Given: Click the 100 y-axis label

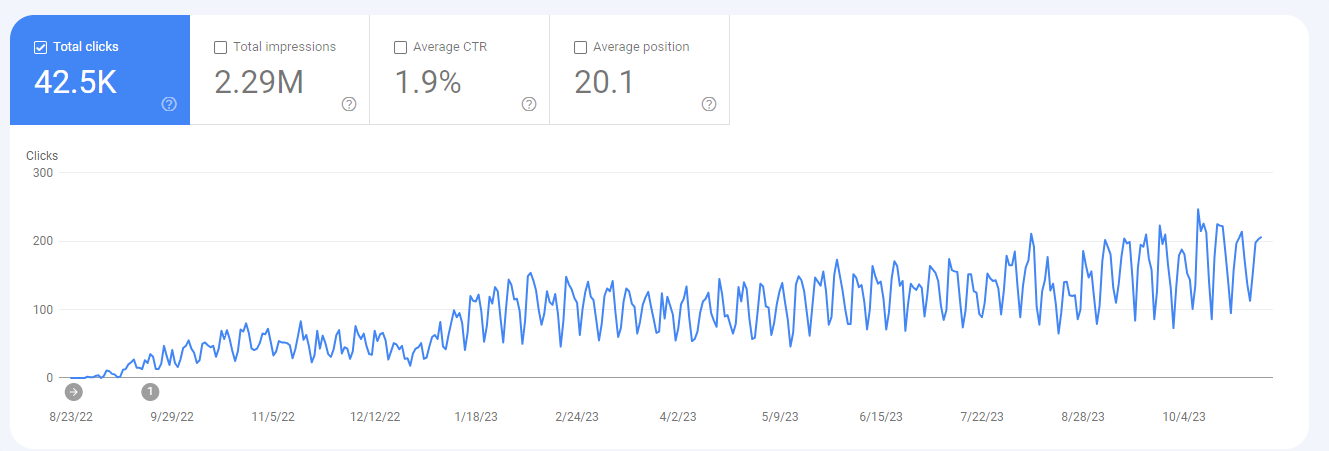Looking at the screenshot, I should click(x=43, y=309).
